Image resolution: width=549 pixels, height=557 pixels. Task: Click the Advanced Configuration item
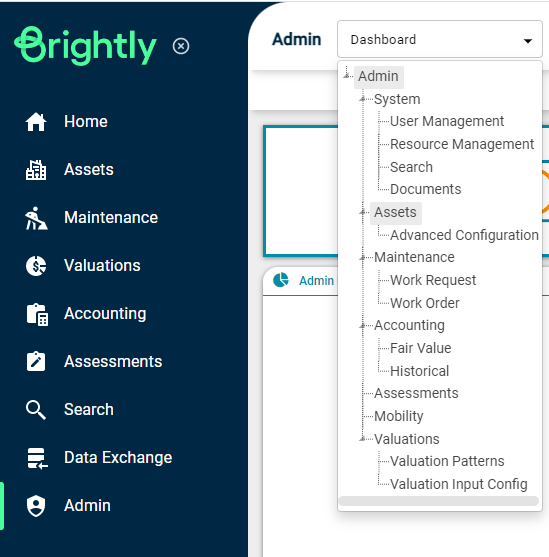tap(464, 235)
